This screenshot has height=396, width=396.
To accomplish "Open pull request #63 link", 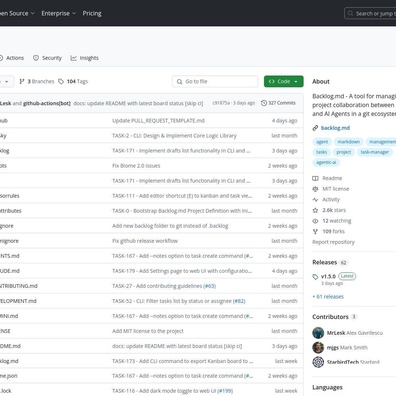I will [209, 286].
